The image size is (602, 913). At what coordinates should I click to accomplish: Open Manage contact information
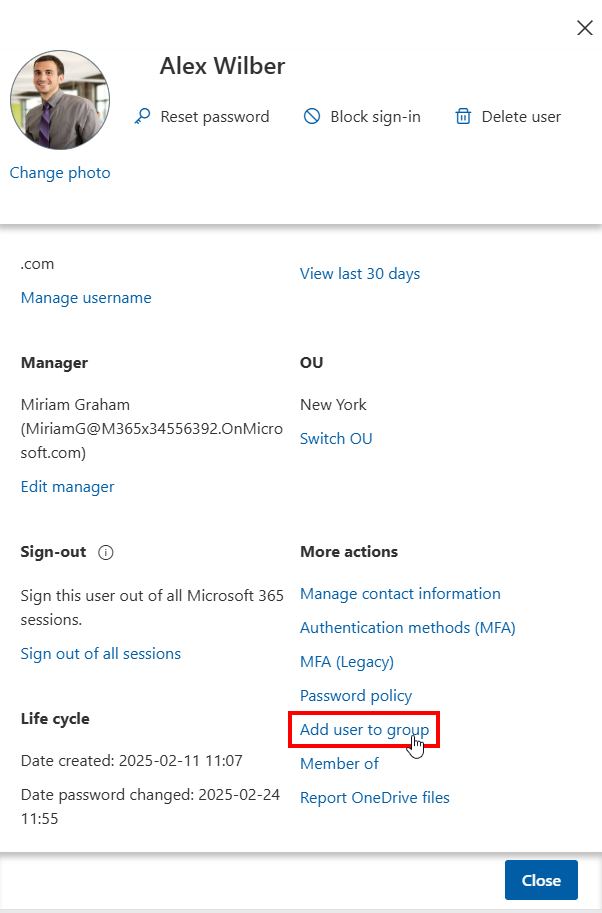tap(400, 594)
